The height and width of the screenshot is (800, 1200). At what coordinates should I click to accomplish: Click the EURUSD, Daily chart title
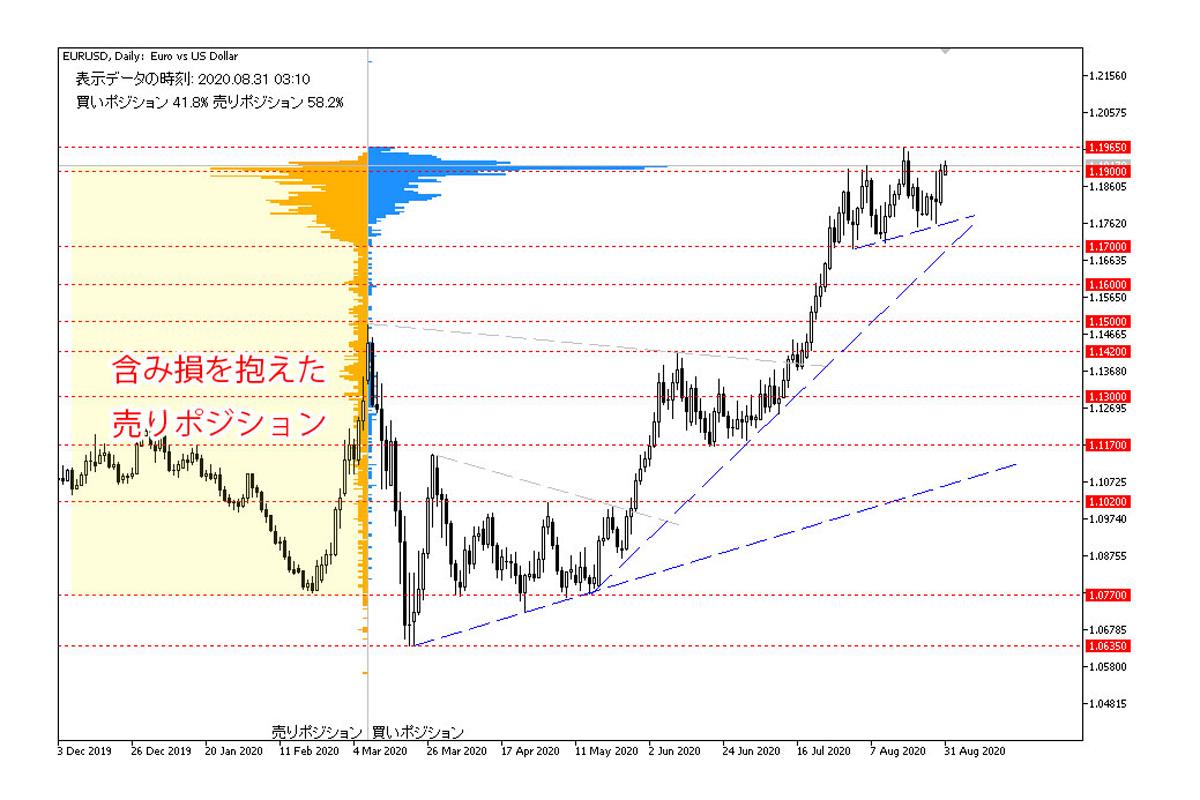point(150,57)
